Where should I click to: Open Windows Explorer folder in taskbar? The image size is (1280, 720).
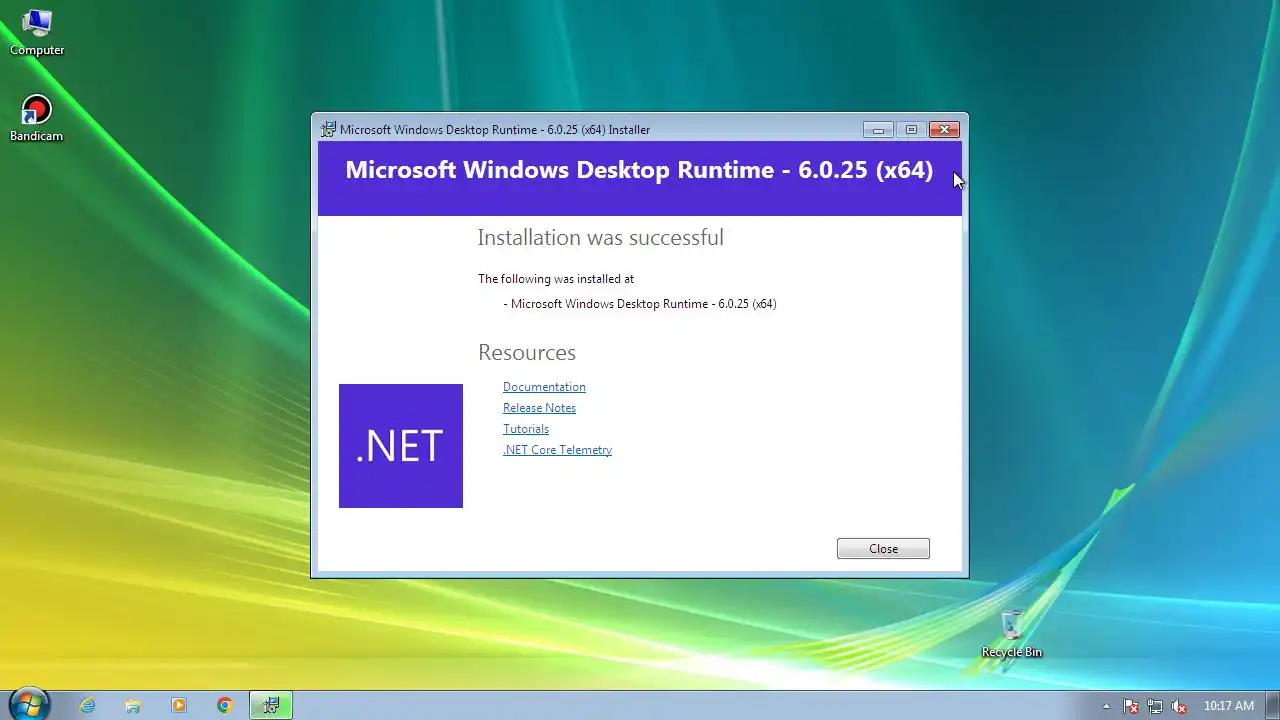pyautogui.click(x=133, y=705)
